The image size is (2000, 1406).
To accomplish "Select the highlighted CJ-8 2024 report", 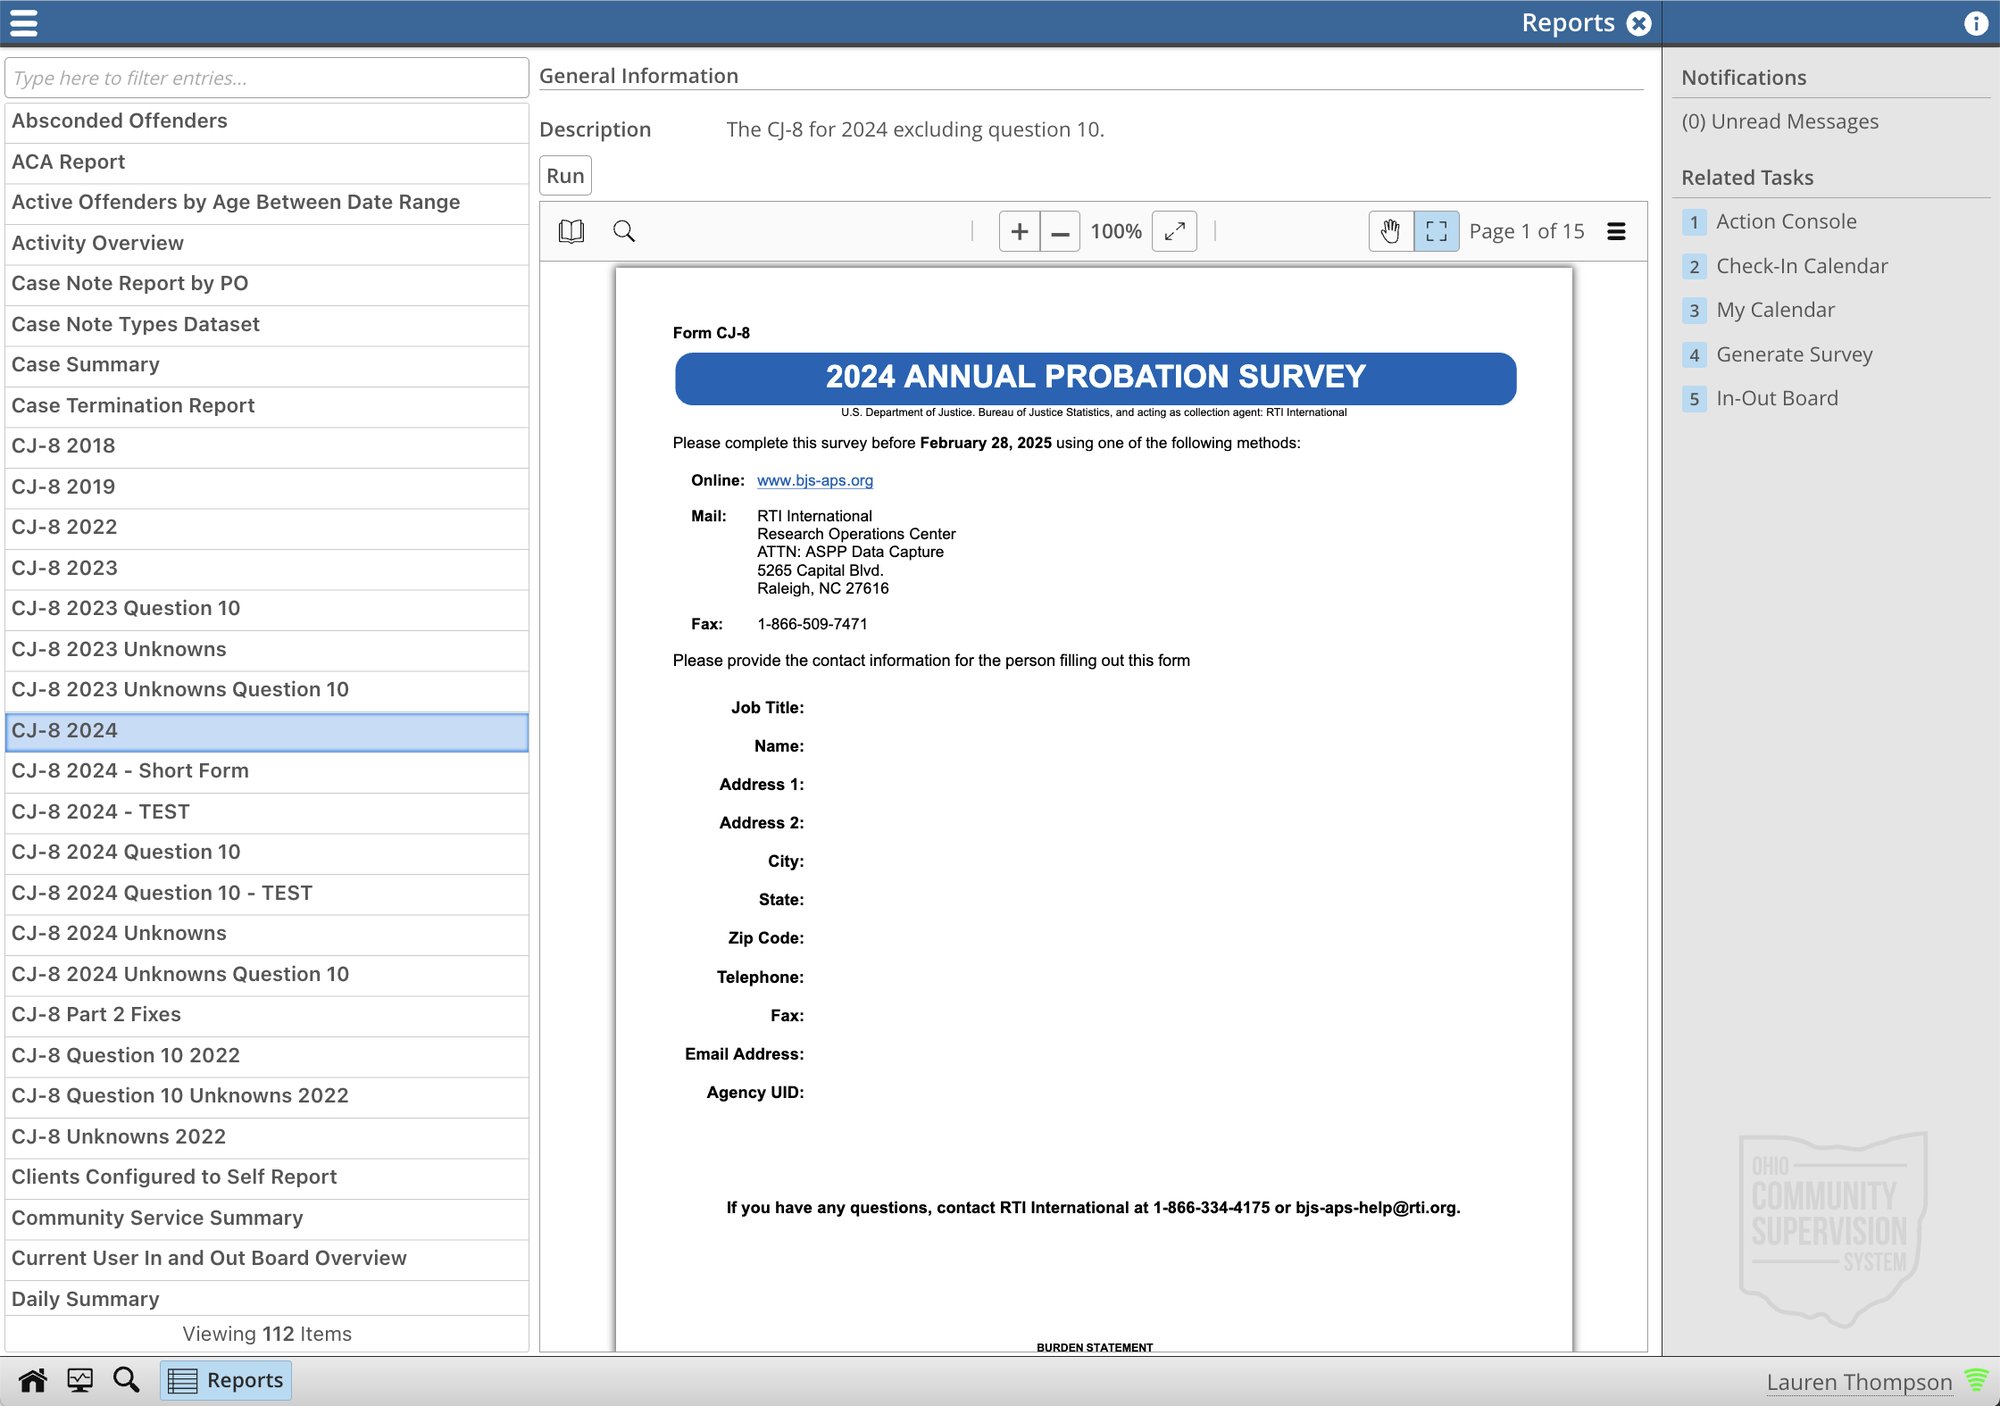I will (x=267, y=731).
